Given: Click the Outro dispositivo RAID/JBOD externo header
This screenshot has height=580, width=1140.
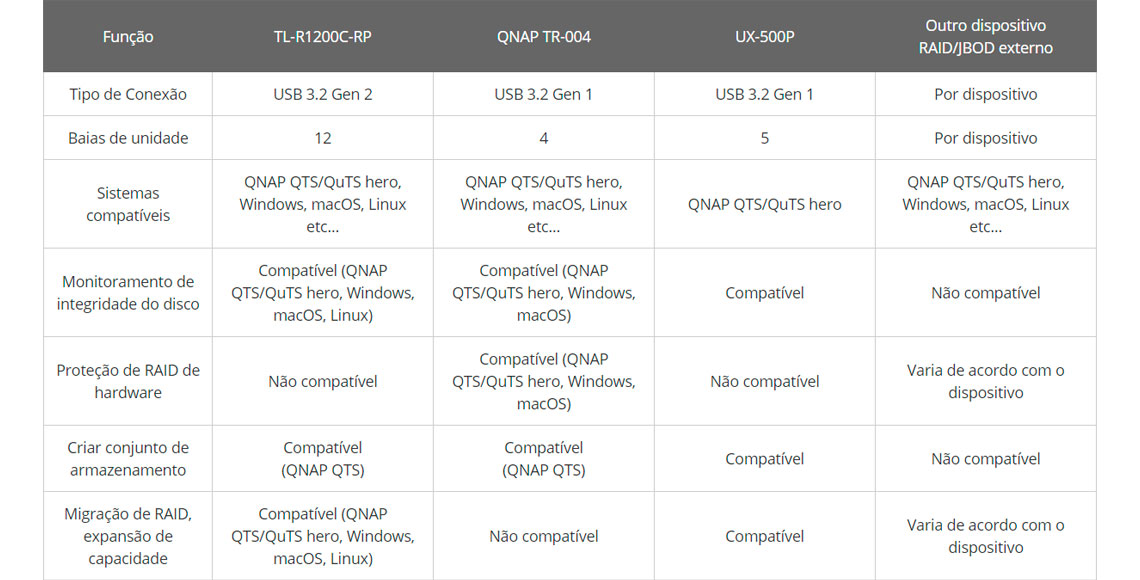Looking at the screenshot, I should 985,36.
